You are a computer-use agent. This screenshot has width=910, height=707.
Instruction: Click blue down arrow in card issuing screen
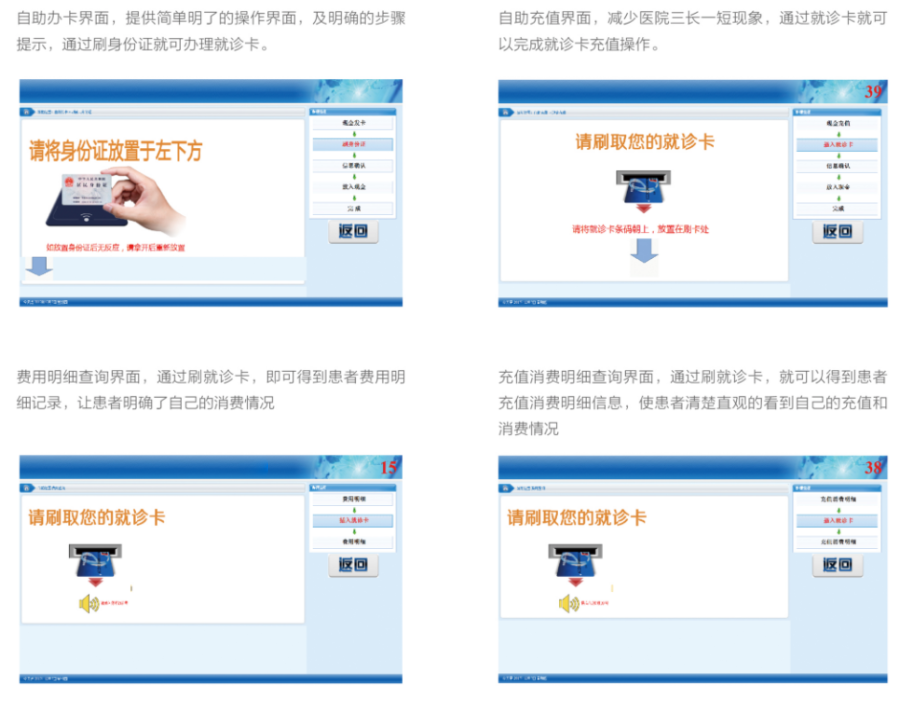click(39, 265)
